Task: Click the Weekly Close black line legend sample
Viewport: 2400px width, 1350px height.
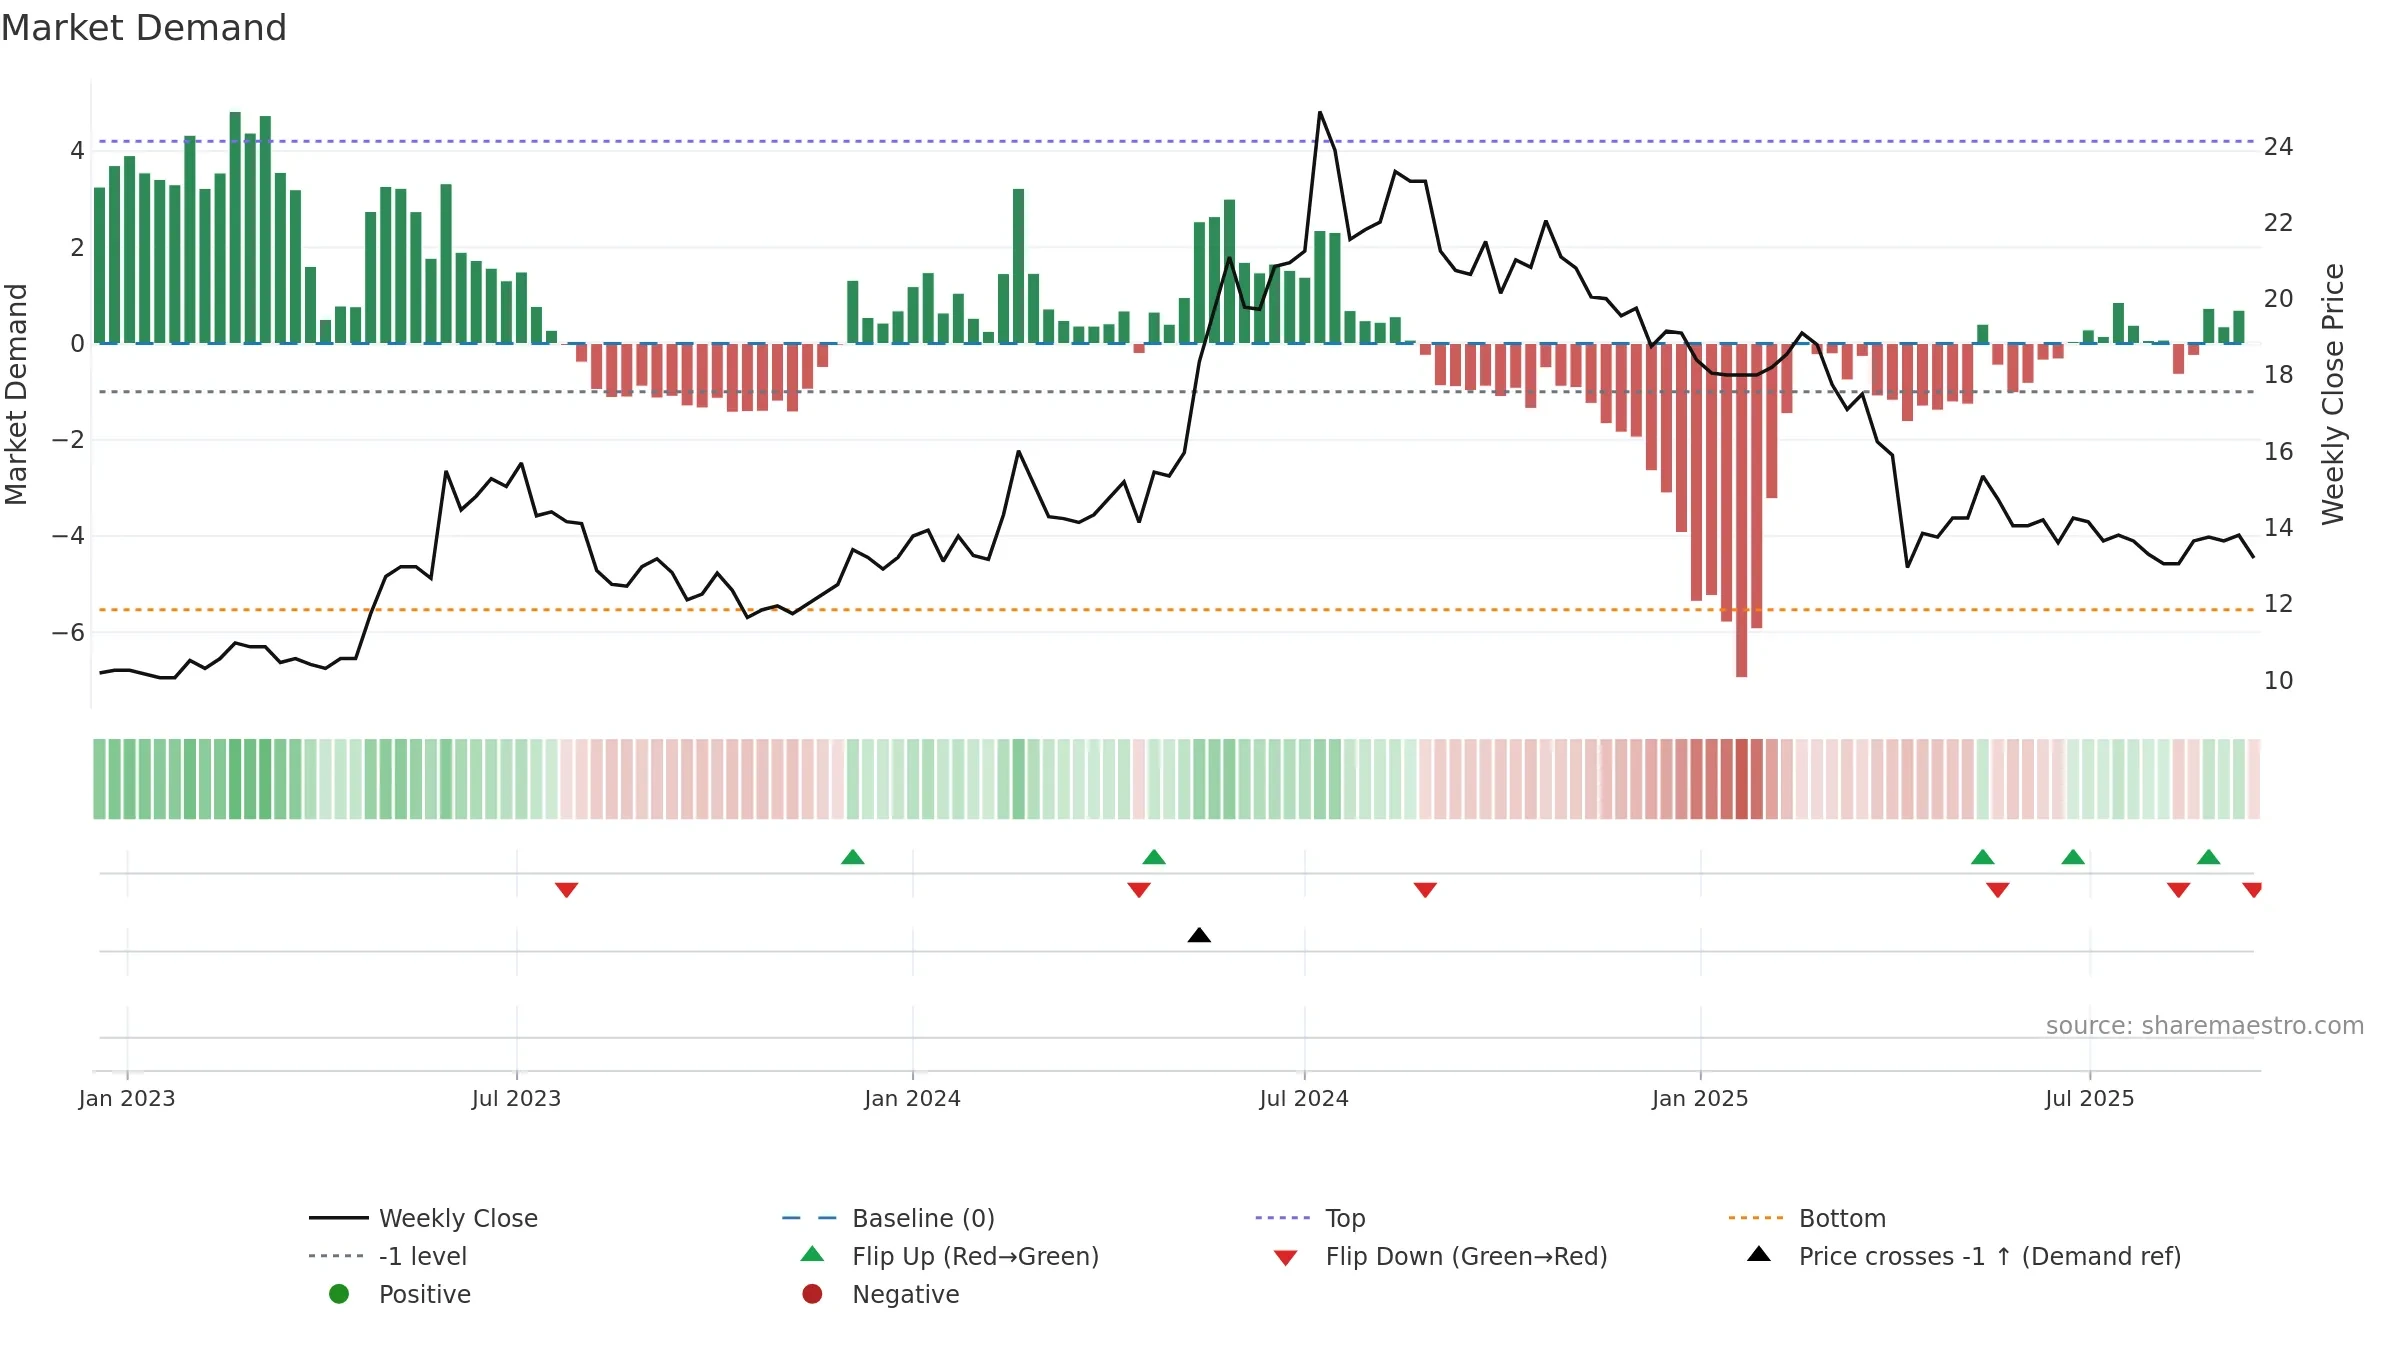Action: (339, 1218)
